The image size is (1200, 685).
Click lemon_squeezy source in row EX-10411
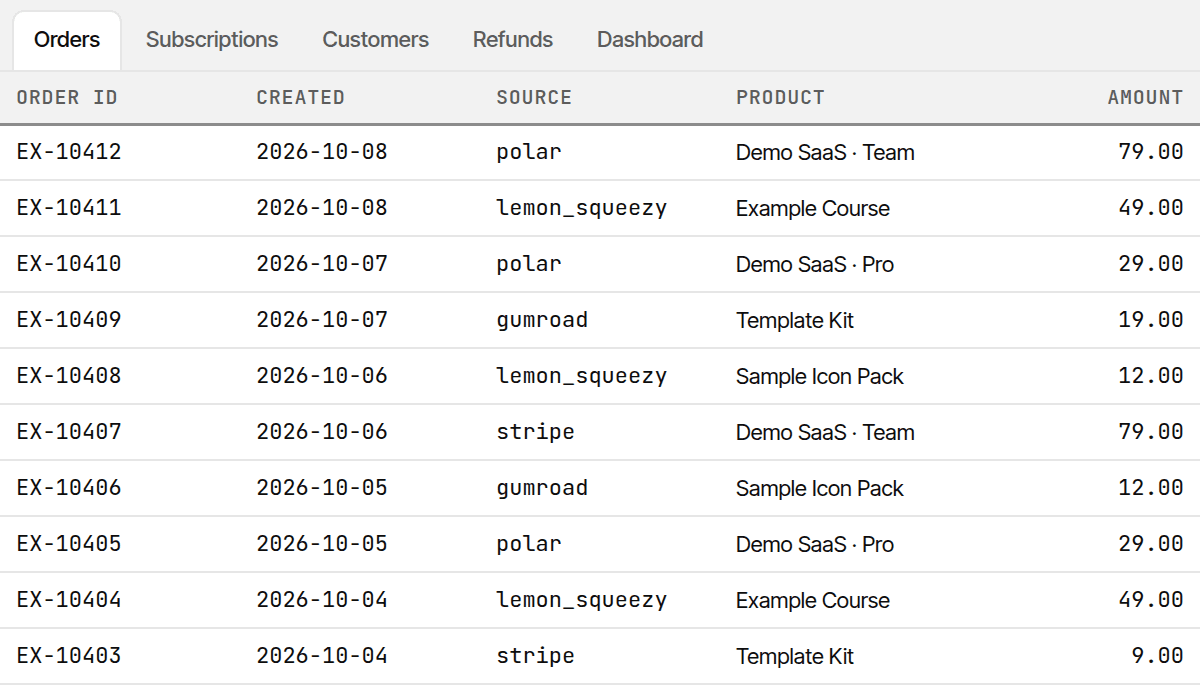point(582,208)
